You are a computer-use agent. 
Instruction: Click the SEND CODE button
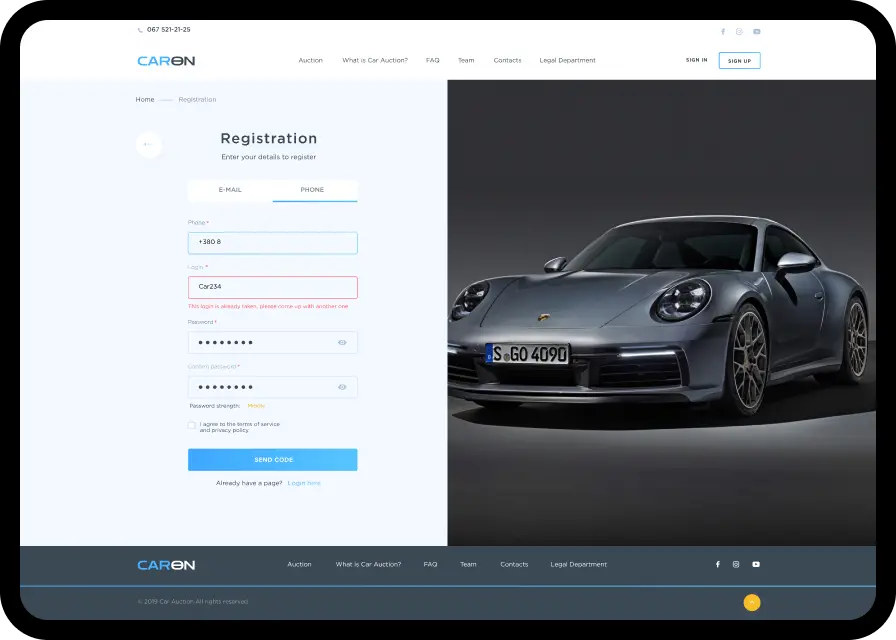pos(273,460)
